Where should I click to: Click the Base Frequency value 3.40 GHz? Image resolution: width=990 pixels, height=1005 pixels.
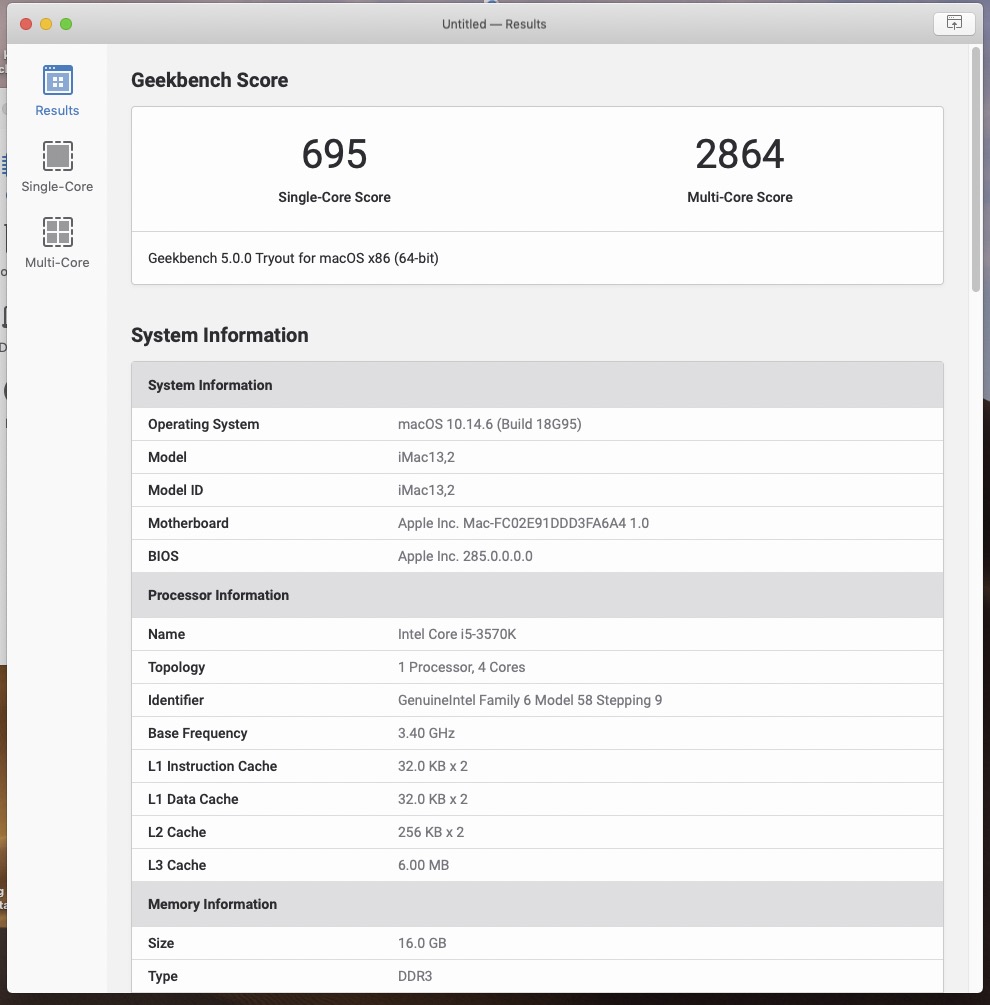pyautogui.click(x=426, y=733)
